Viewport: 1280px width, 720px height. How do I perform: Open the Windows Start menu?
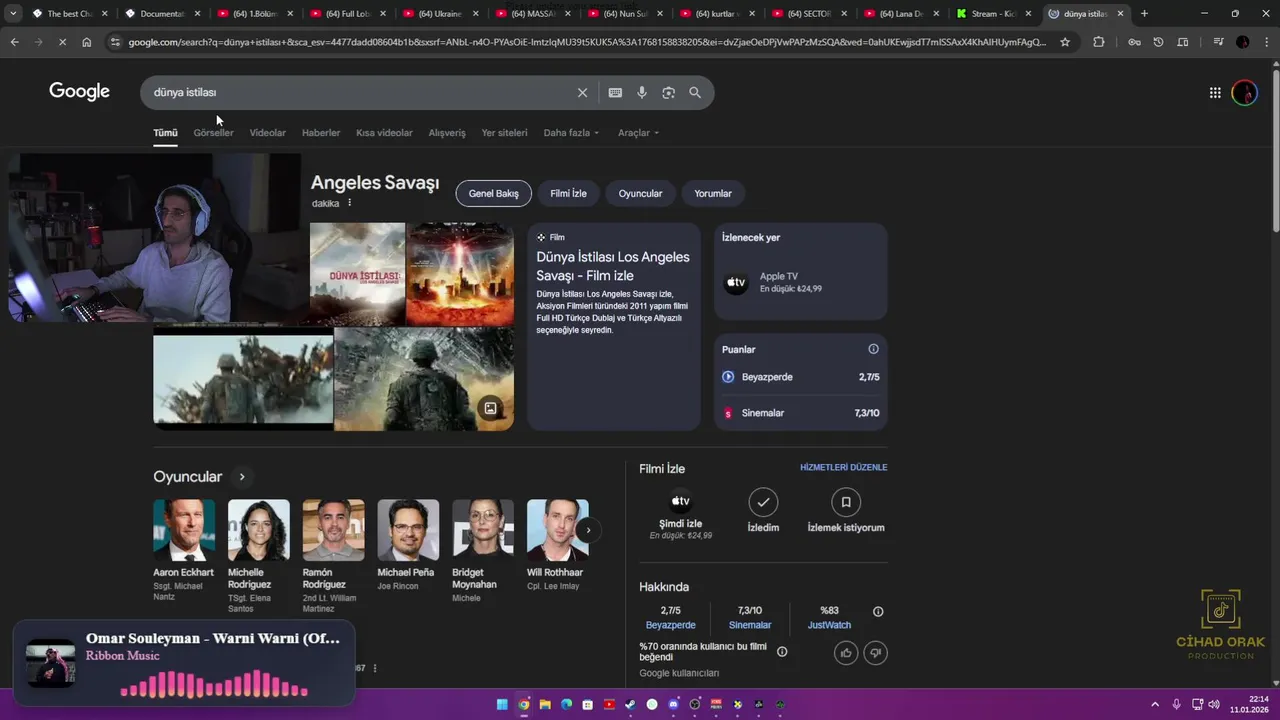coord(502,704)
